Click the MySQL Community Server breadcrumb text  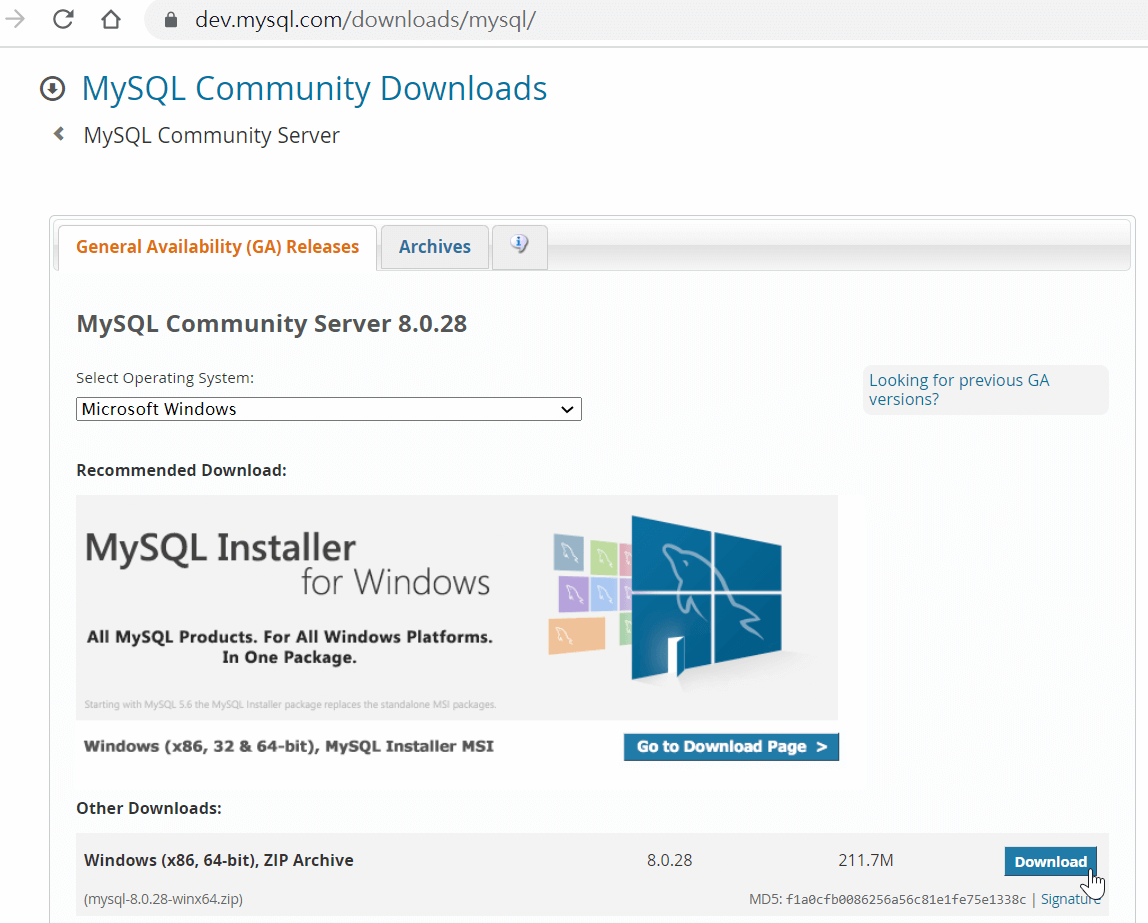(x=212, y=135)
